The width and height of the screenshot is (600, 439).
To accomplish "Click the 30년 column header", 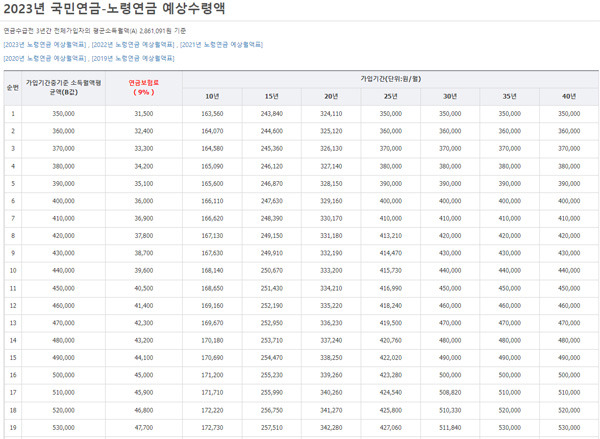I will point(450,96).
